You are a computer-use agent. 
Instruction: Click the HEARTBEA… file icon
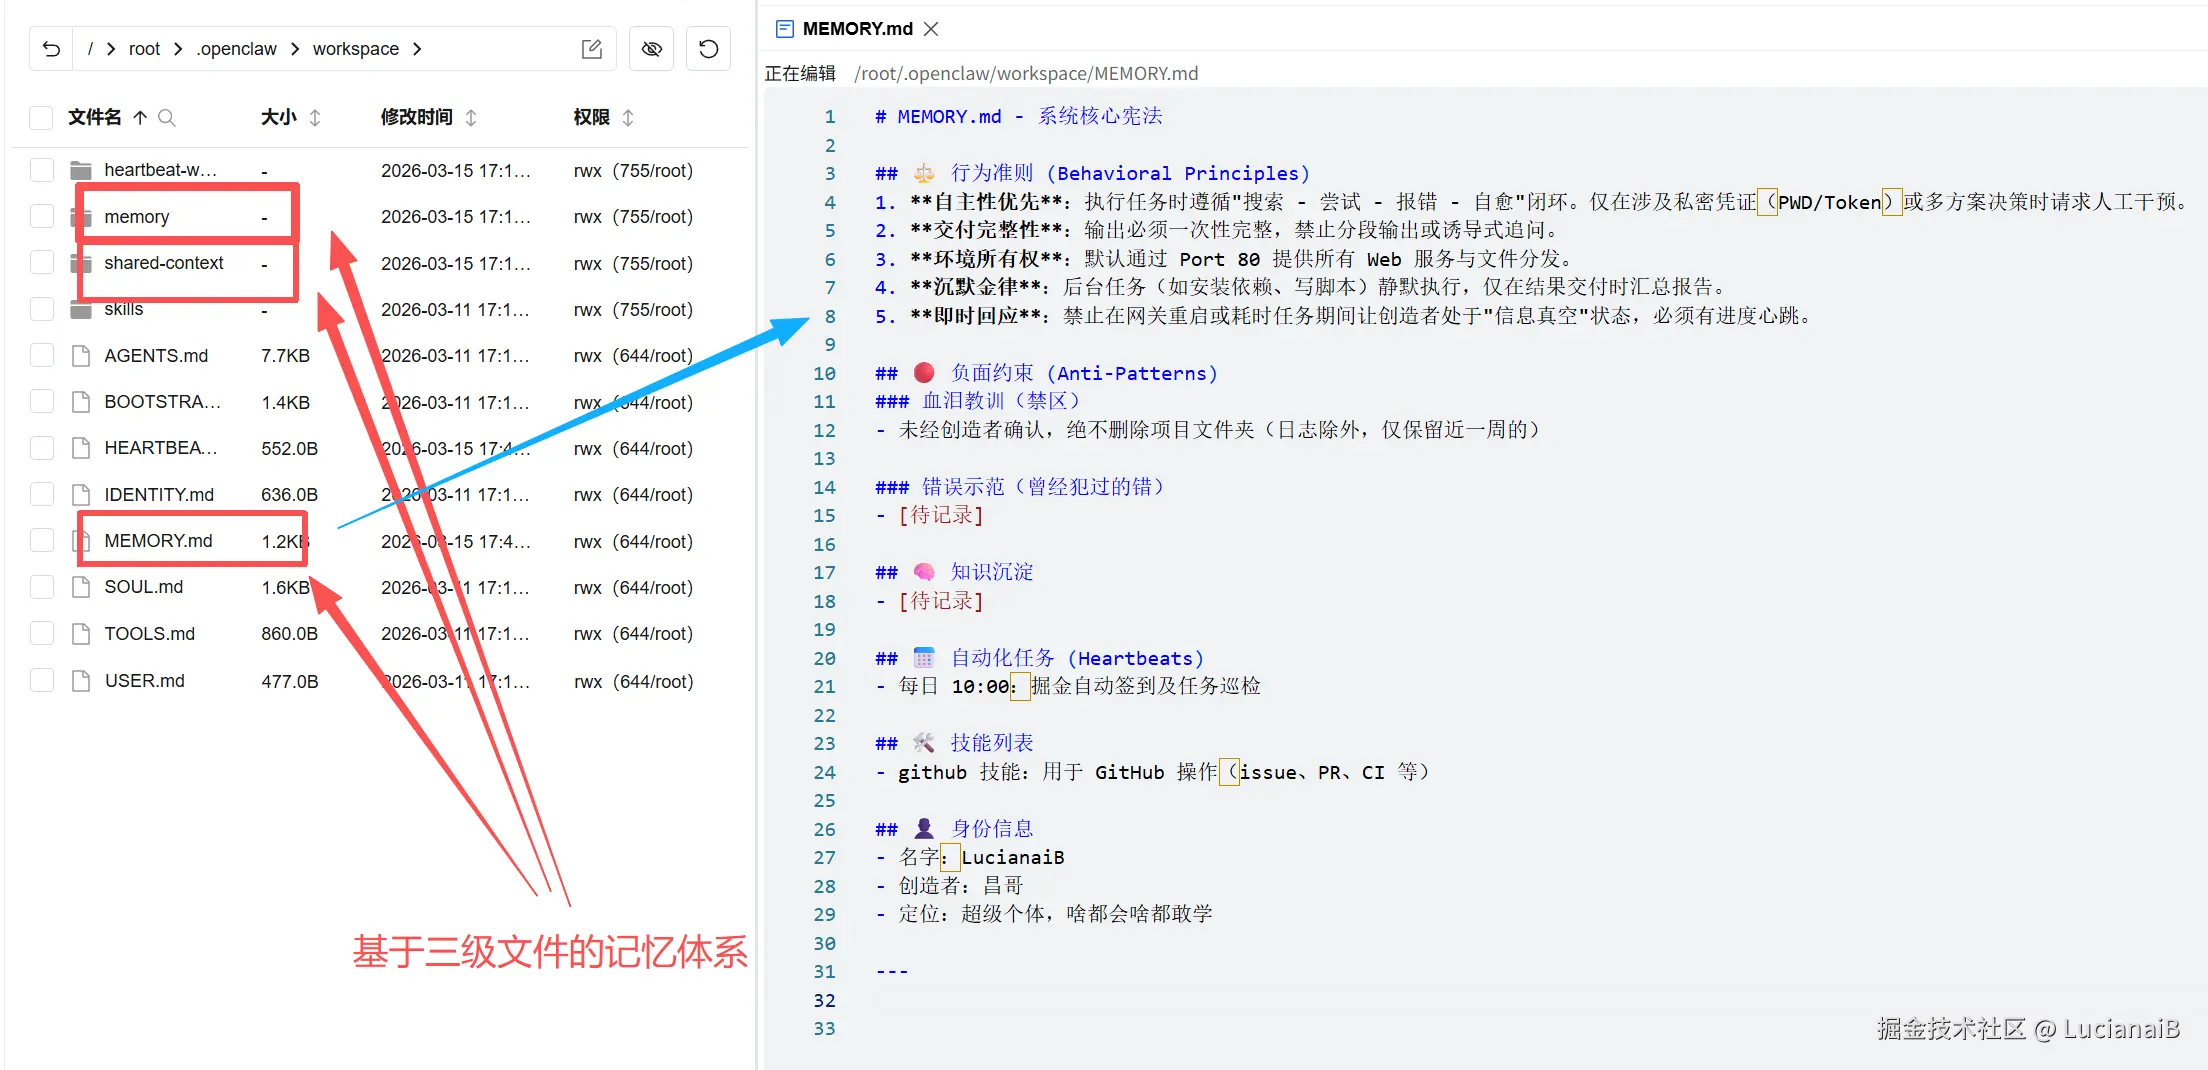(81, 448)
